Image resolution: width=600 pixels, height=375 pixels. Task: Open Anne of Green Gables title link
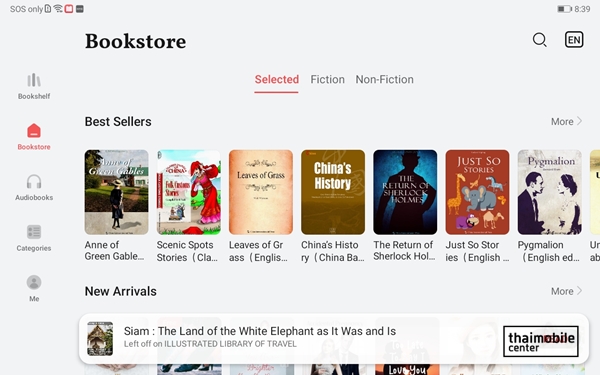[x=114, y=251]
